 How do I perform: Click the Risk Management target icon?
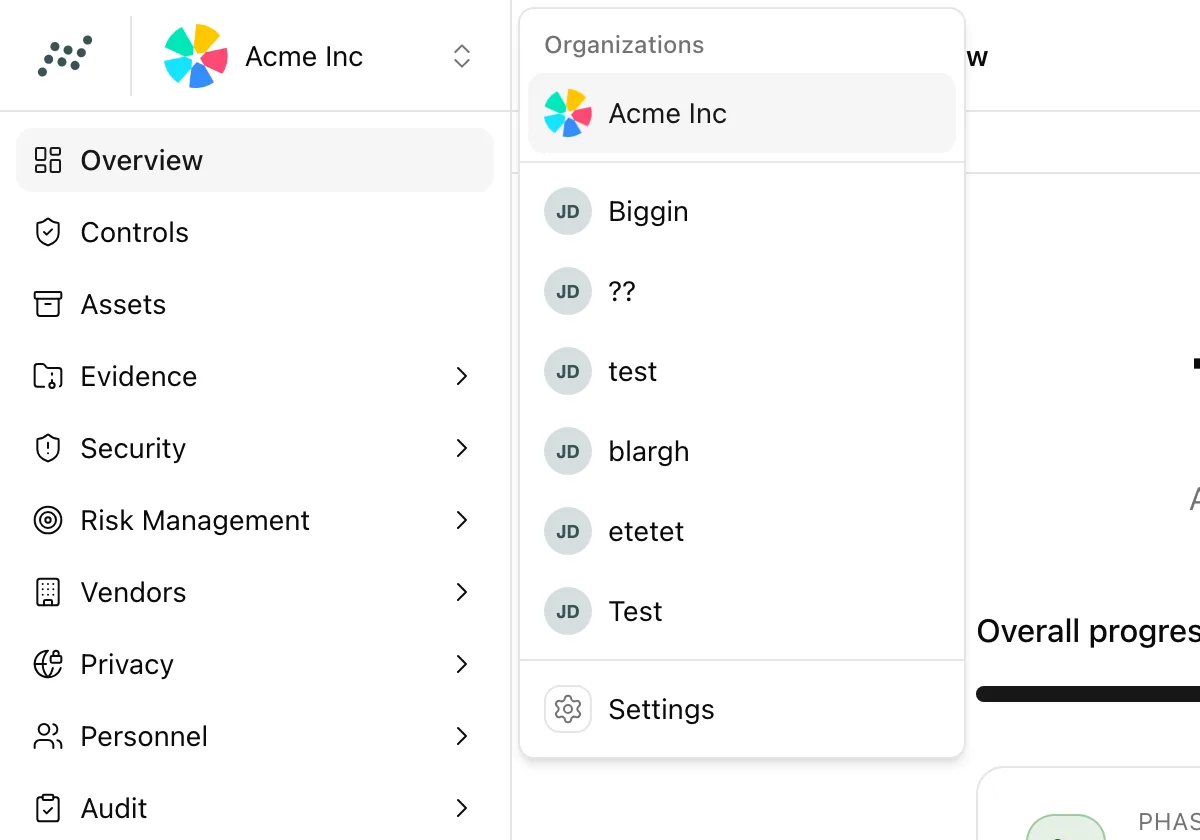(48, 520)
